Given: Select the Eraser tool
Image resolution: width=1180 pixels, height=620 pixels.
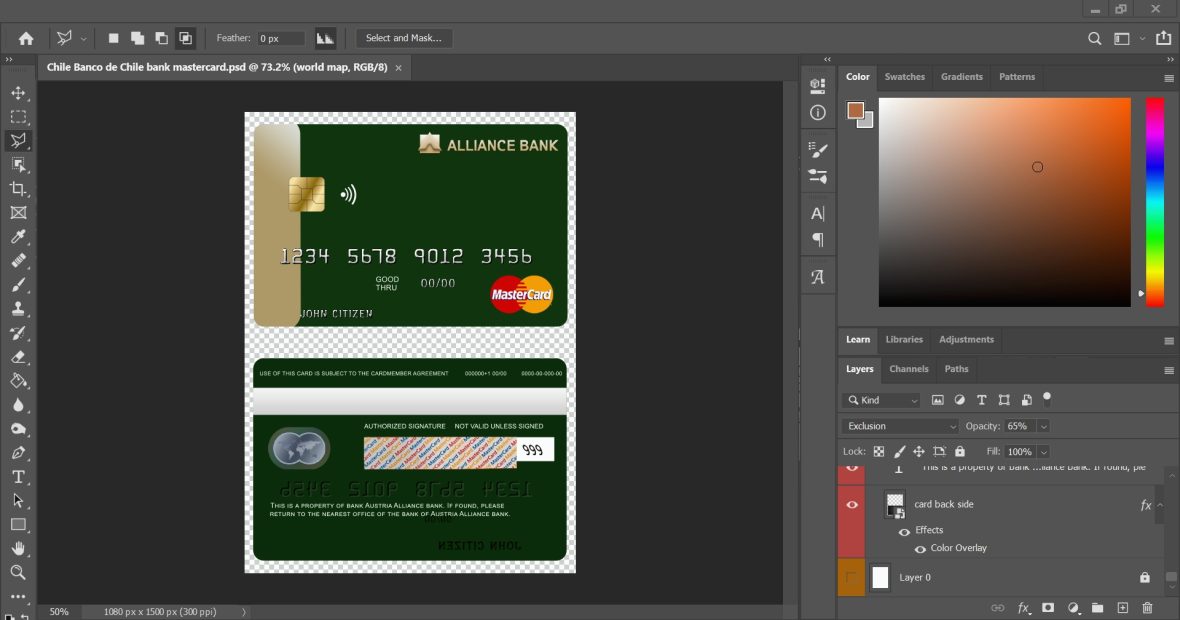Looking at the screenshot, I should coord(18,357).
